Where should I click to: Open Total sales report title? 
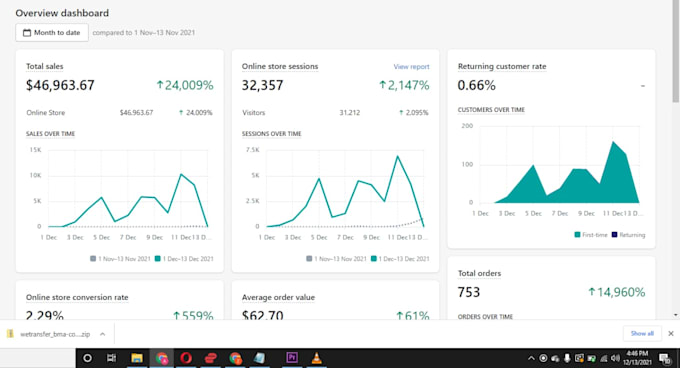(x=45, y=66)
